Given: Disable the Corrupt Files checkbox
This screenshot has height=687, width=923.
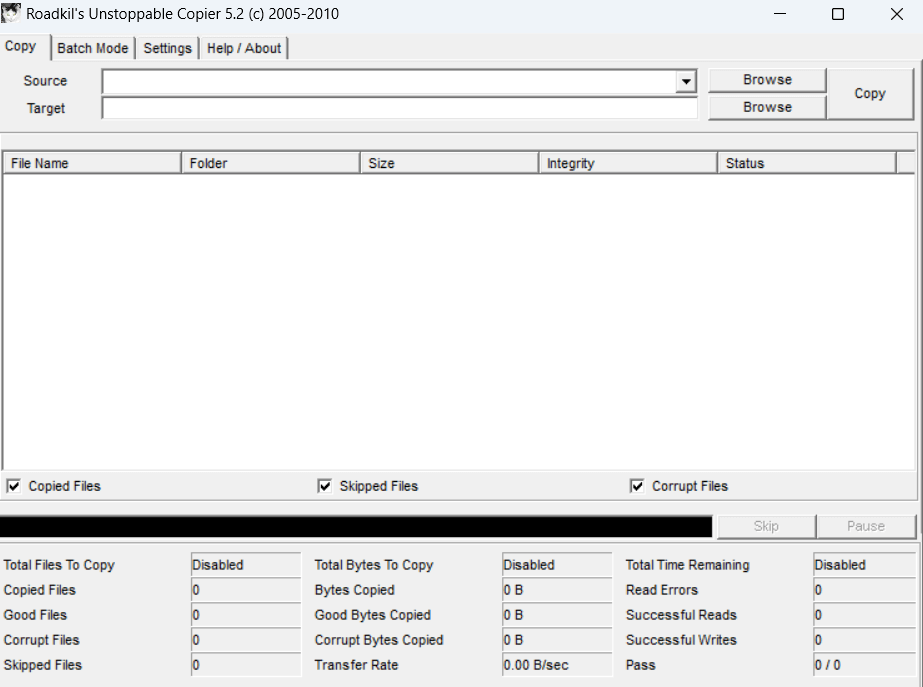Looking at the screenshot, I should pyautogui.click(x=637, y=486).
